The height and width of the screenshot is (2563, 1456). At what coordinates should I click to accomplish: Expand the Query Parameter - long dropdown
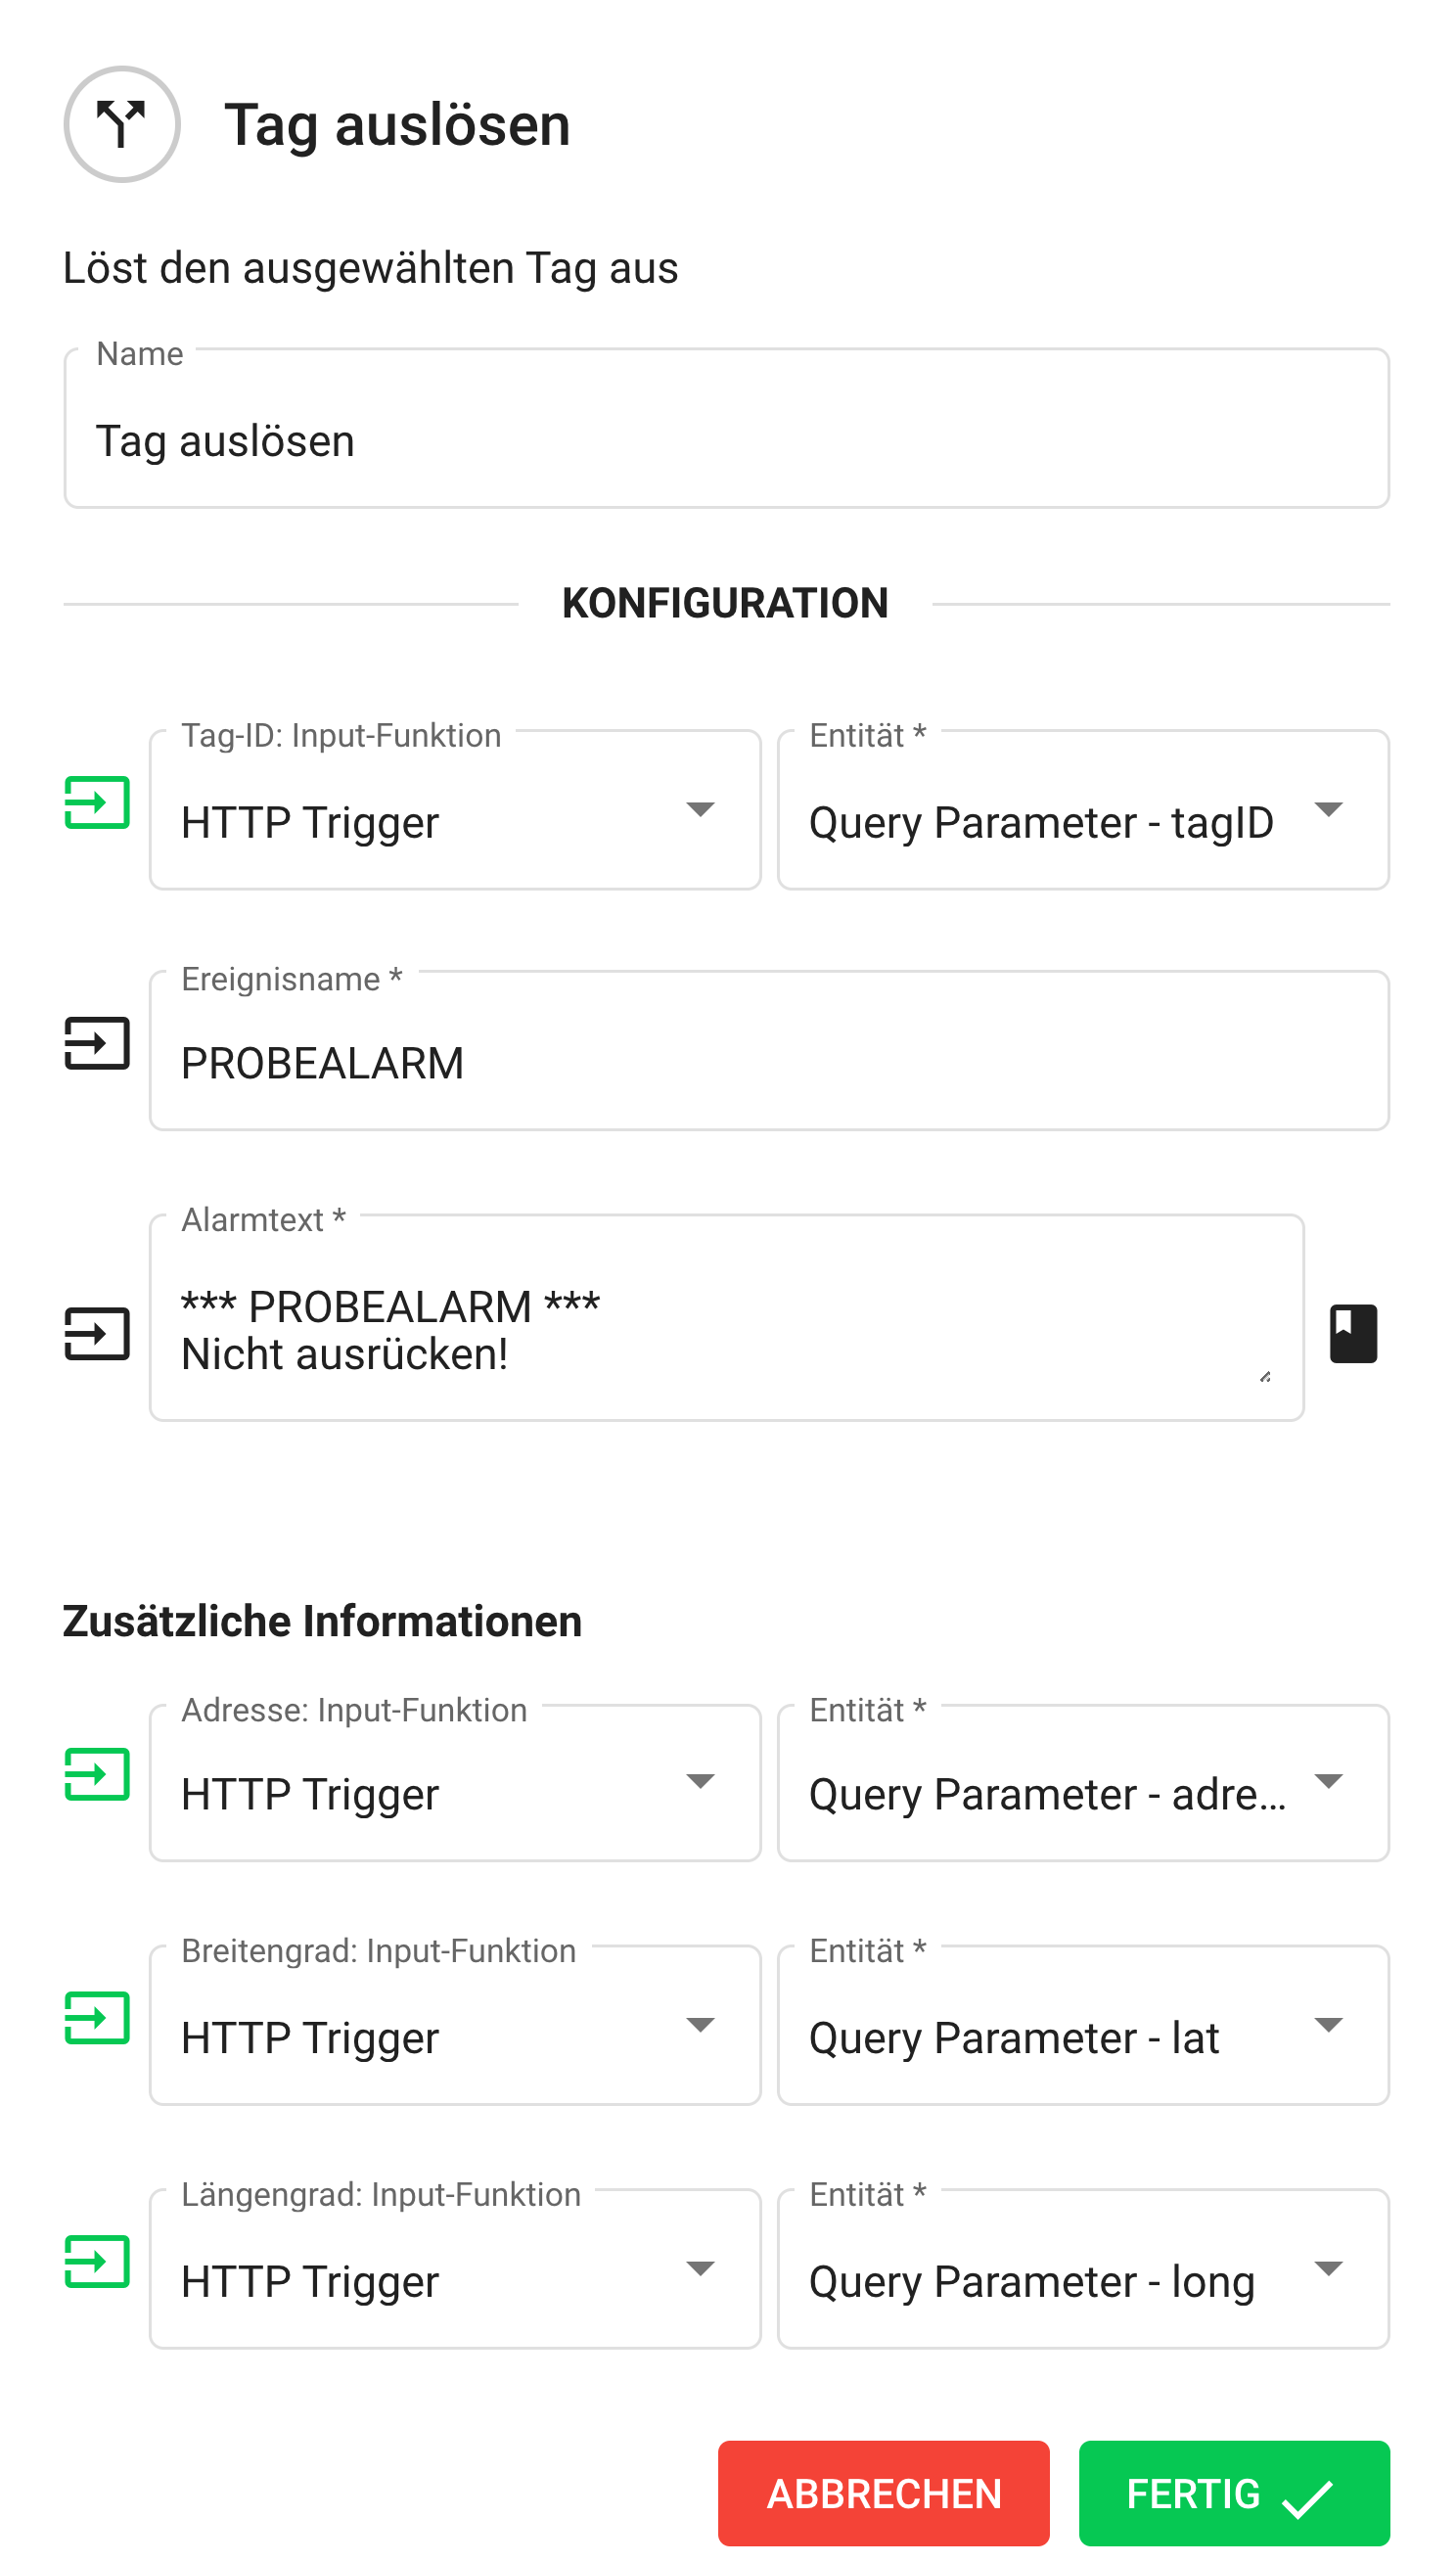coord(1083,2270)
